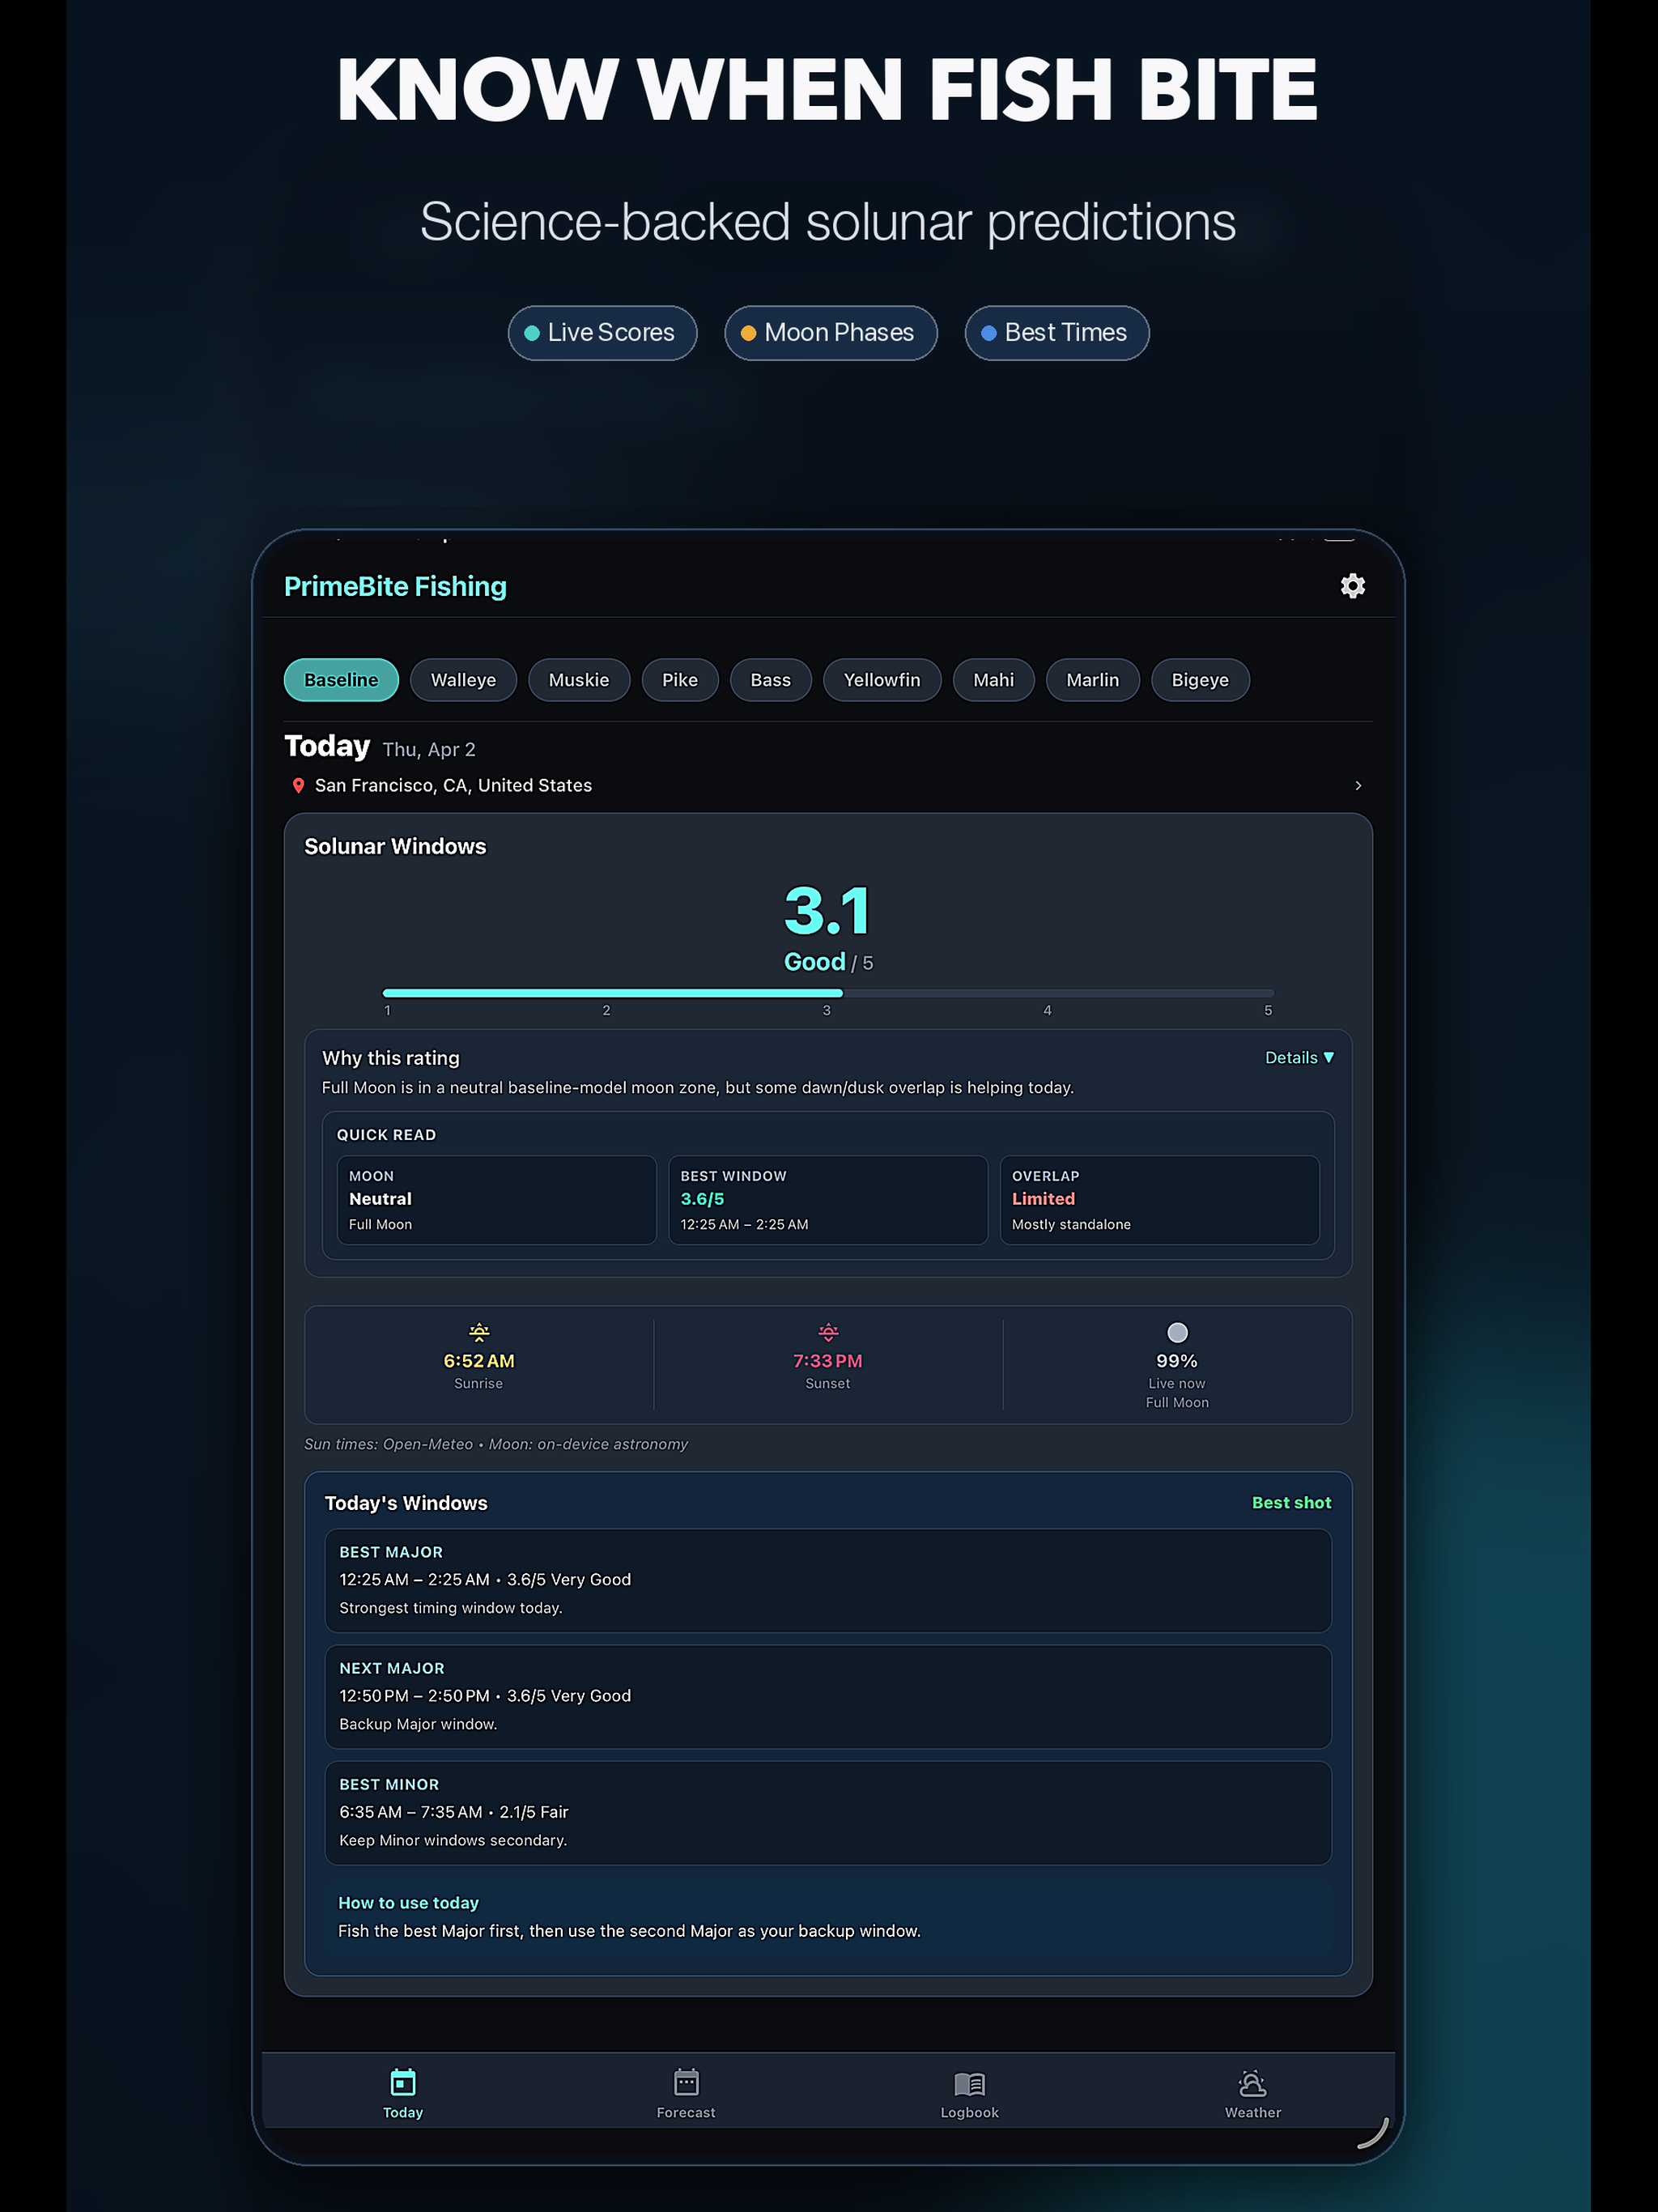Screen dimensions: 1658x2212
Task: Click the Best Times feature pill
Action: tap(1057, 333)
